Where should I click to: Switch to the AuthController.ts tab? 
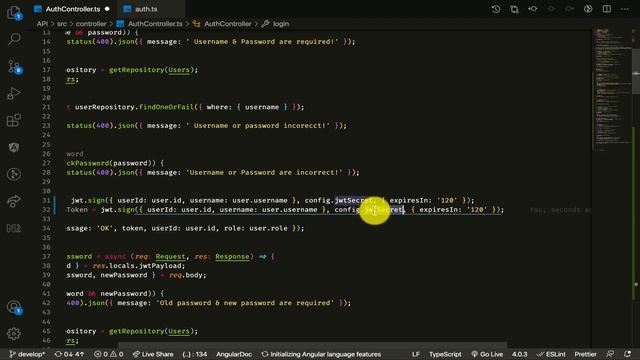point(73,9)
